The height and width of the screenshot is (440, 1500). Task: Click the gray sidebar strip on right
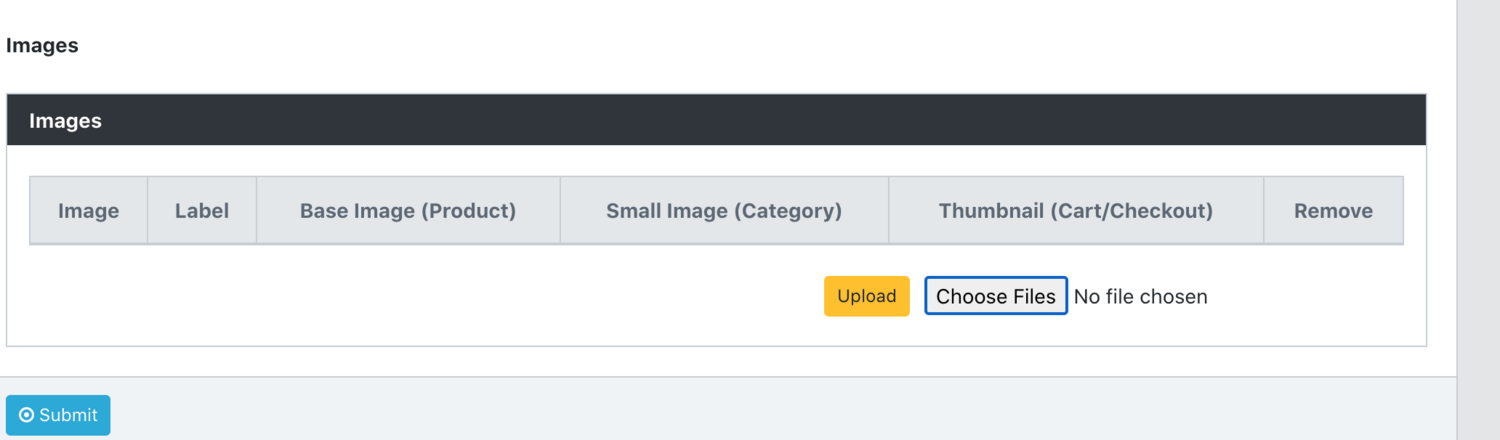click(x=1478, y=220)
